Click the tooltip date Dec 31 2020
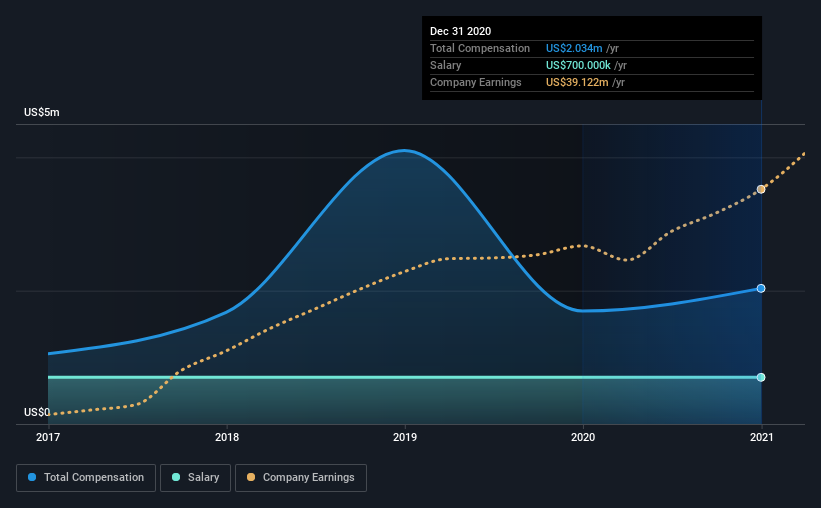This screenshot has width=821, height=508. click(x=460, y=31)
